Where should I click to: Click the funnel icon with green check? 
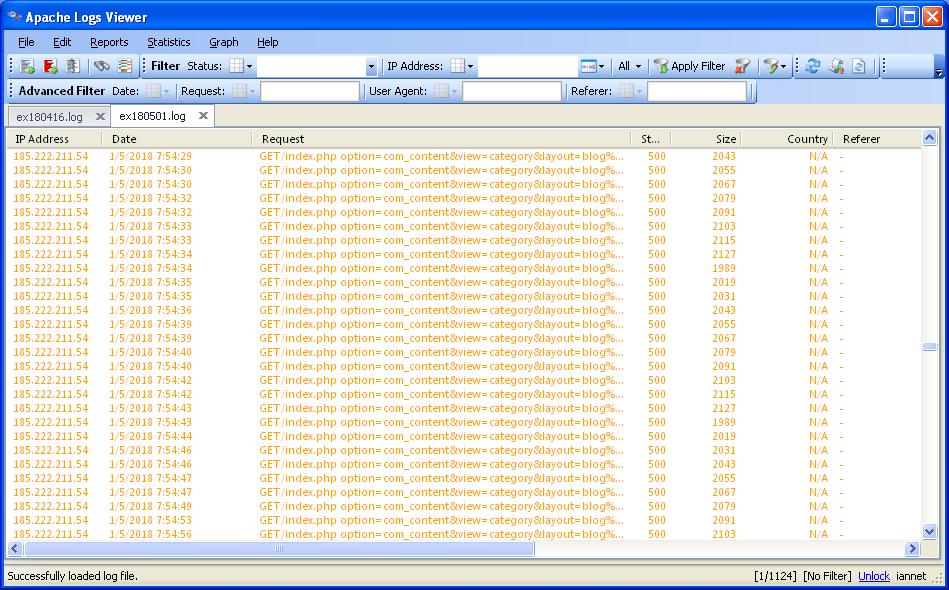click(x=770, y=66)
